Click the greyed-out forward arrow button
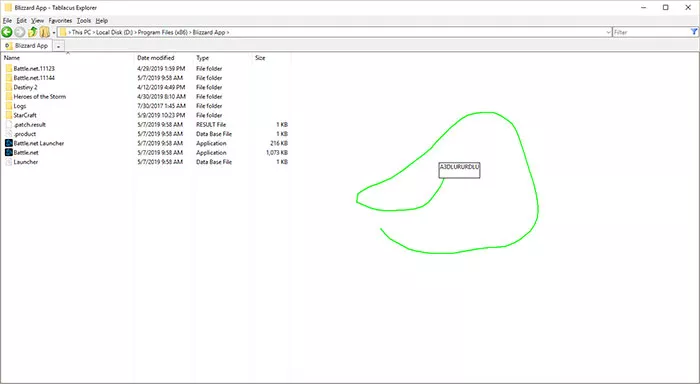This screenshot has width=700, height=384. (20, 32)
